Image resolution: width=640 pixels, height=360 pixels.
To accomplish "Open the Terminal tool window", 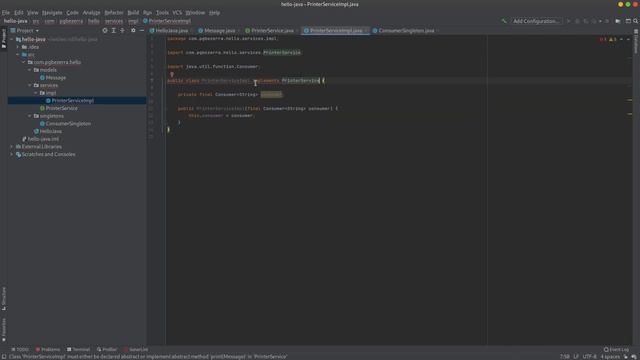I will pos(78,349).
